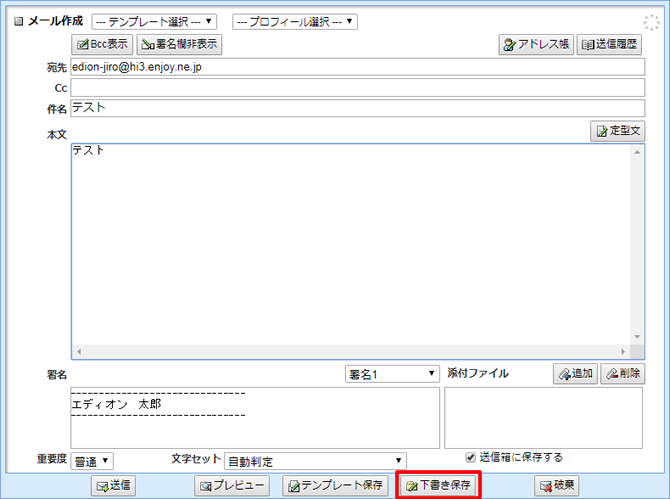The height and width of the screenshot is (499, 670).
Task: Open the アドレス帳 address book
Action: (535, 44)
